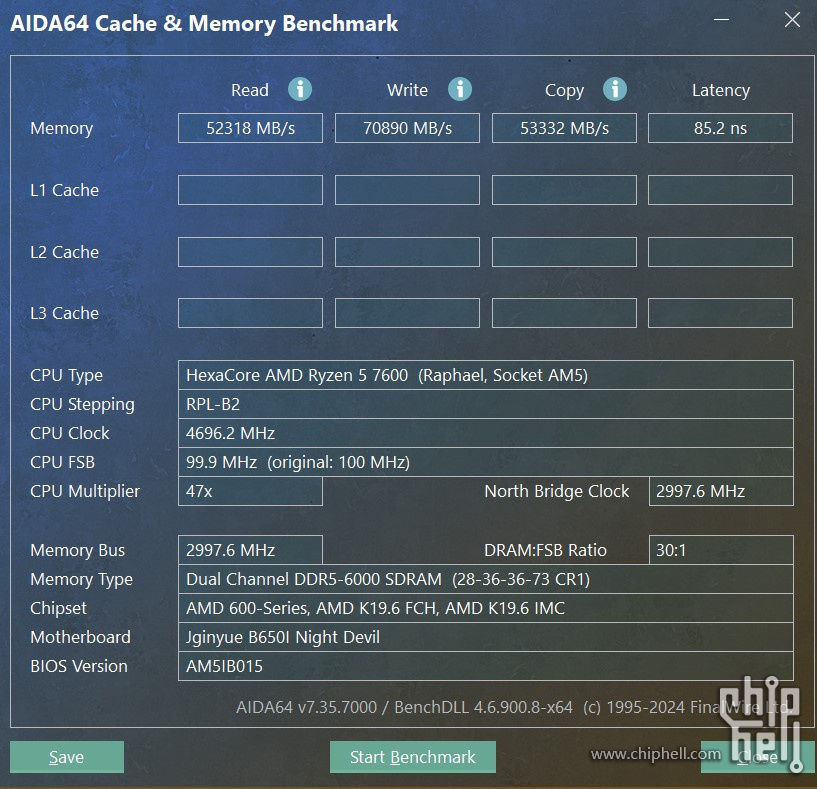This screenshot has width=817, height=789.
Task: Click the empty L2 Cache Copy field
Action: pos(564,252)
